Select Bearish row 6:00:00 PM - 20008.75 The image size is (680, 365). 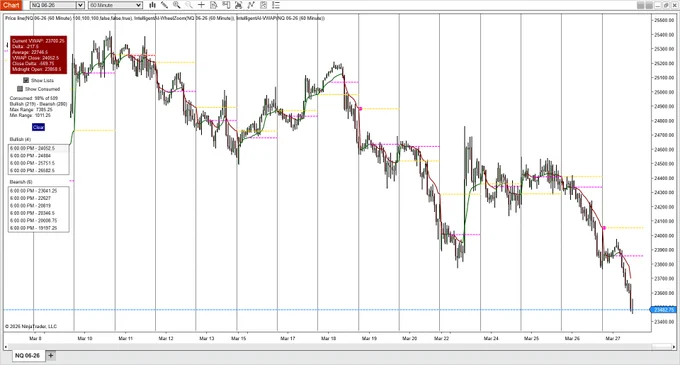pos(38,220)
